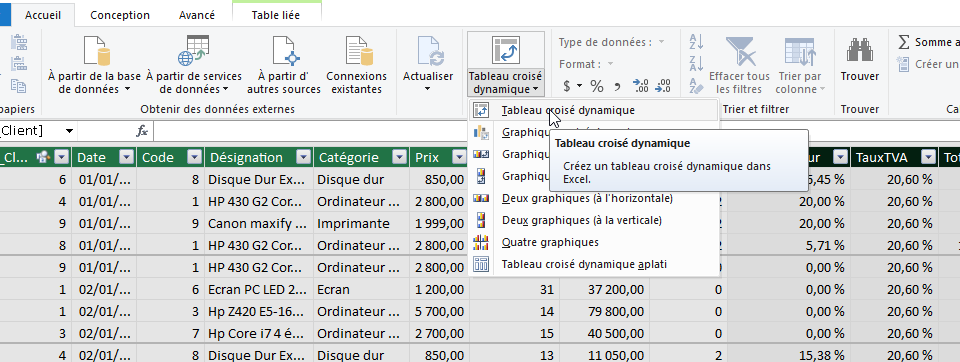Viewport: 960px width, 362px height.
Task: Open the Catégorie column filter dropdown
Action: 399,157
